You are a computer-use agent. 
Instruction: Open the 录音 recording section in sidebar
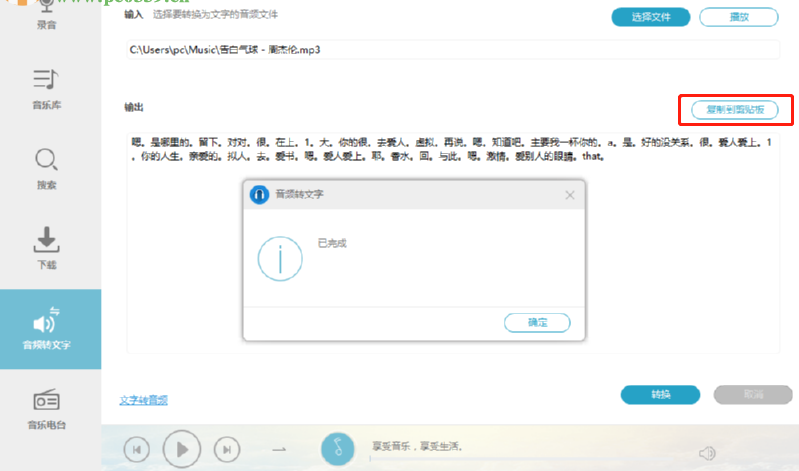click(x=46, y=14)
